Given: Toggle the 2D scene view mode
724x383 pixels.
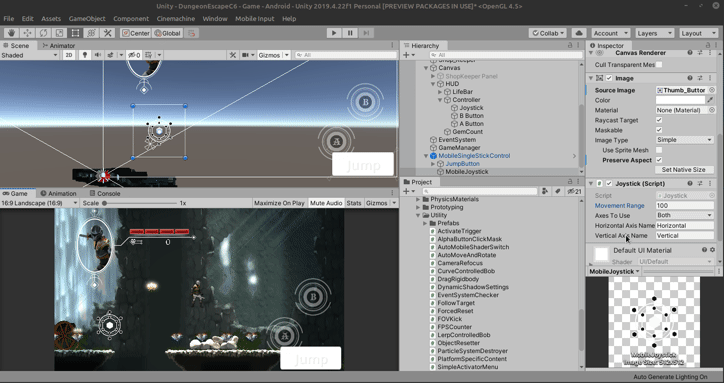Looking at the screenshot, I should tap(69, 55).
